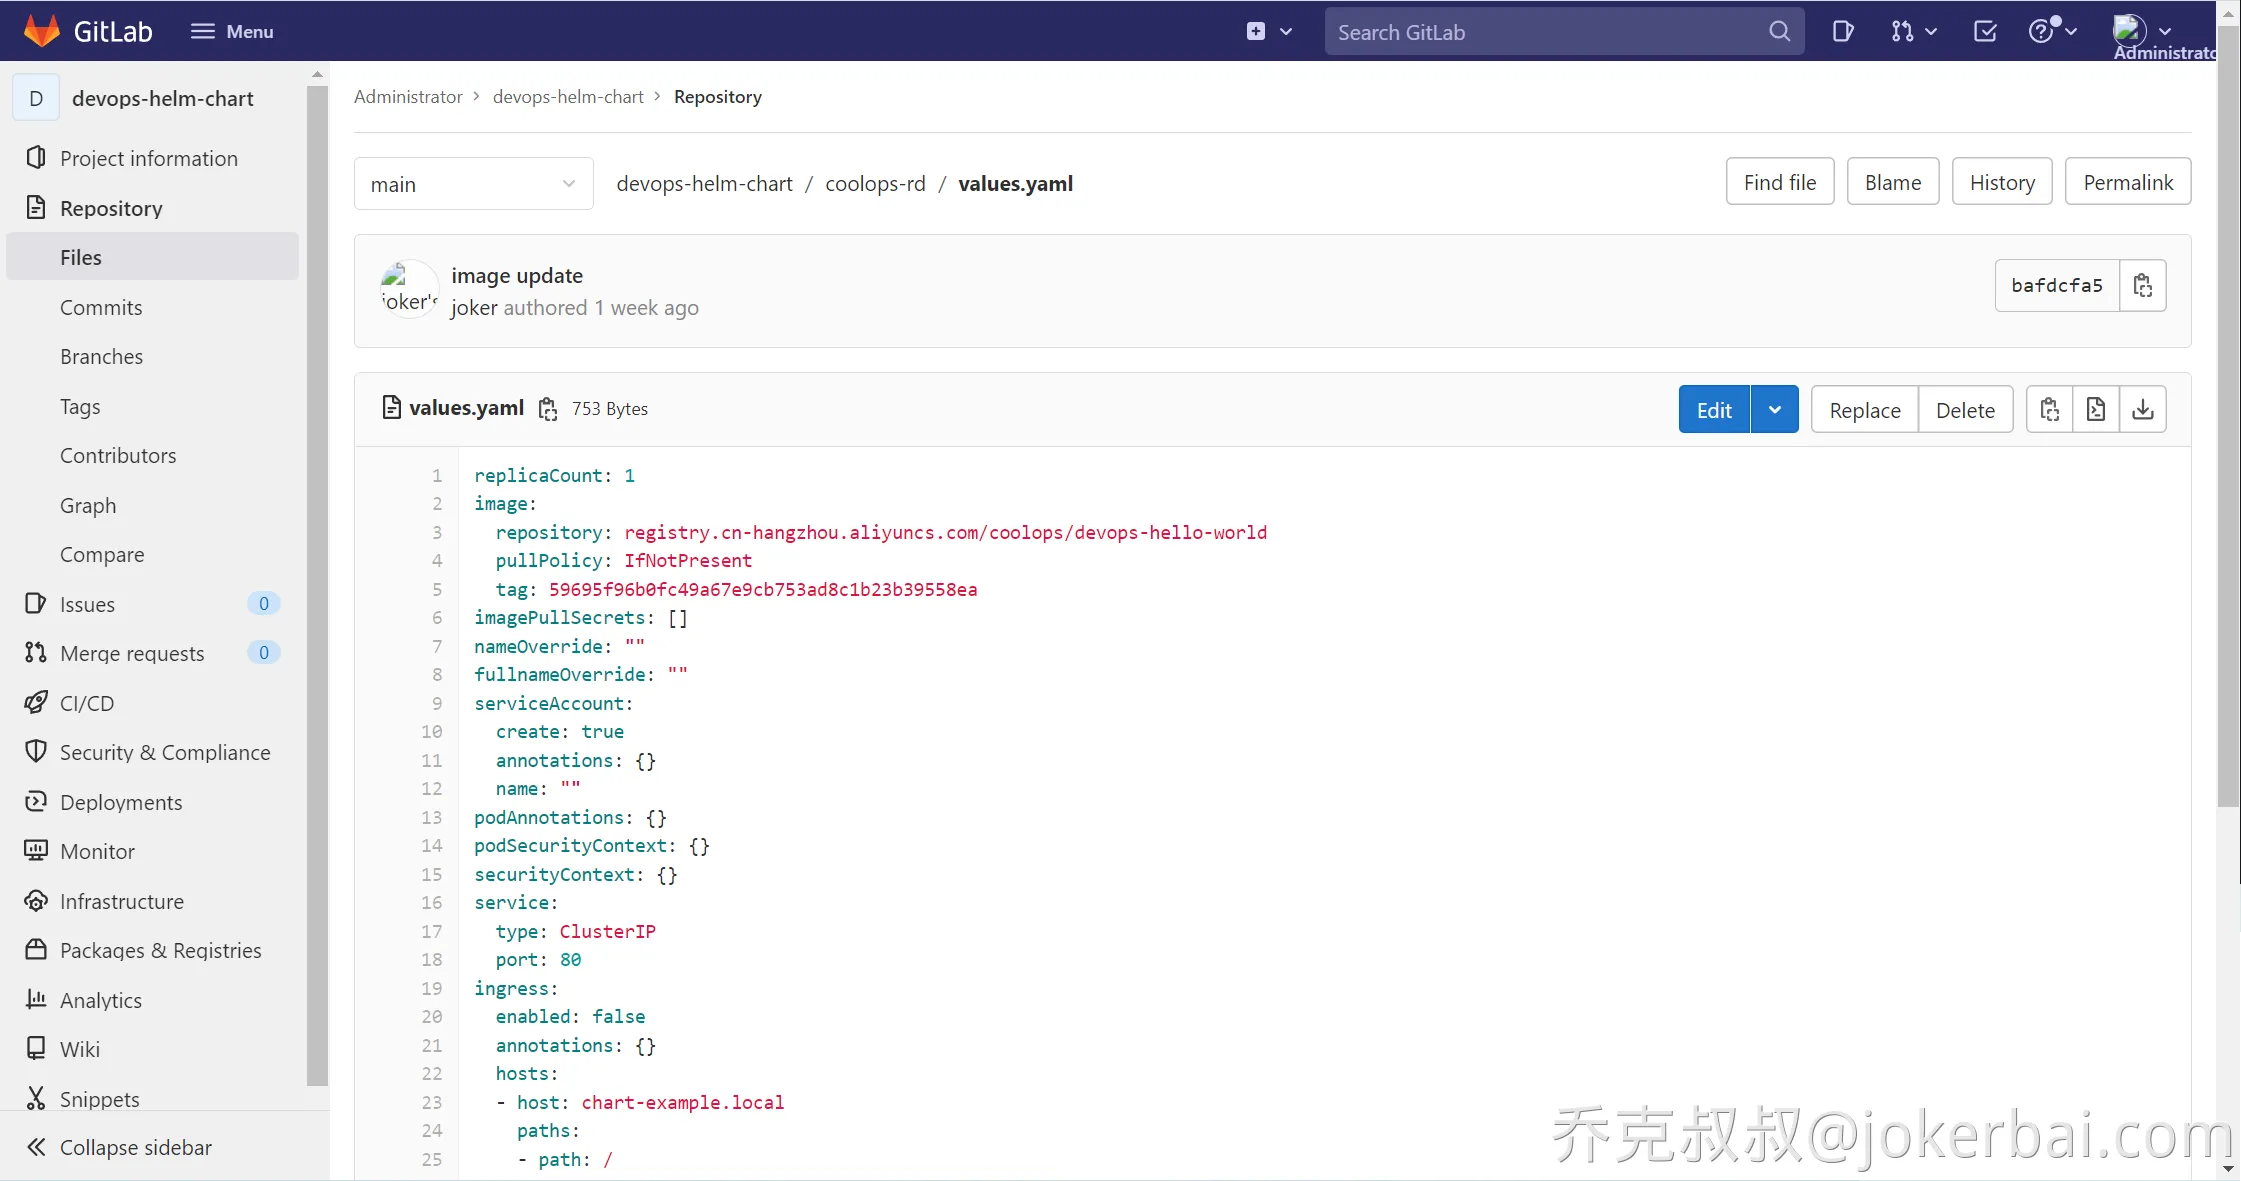Click the Packages & Registries icon

[x=35, y=950]
